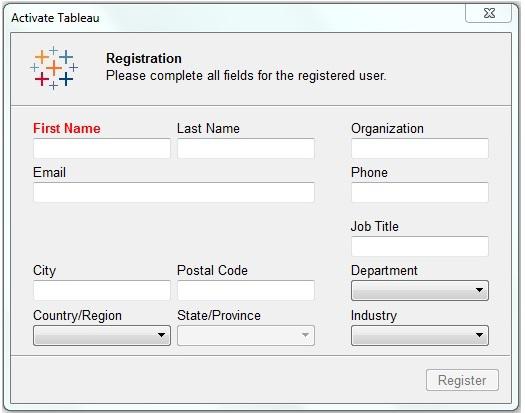Focus the Job Title field
The width and height of the screenshot is (525, 413).
click(420, 246)
